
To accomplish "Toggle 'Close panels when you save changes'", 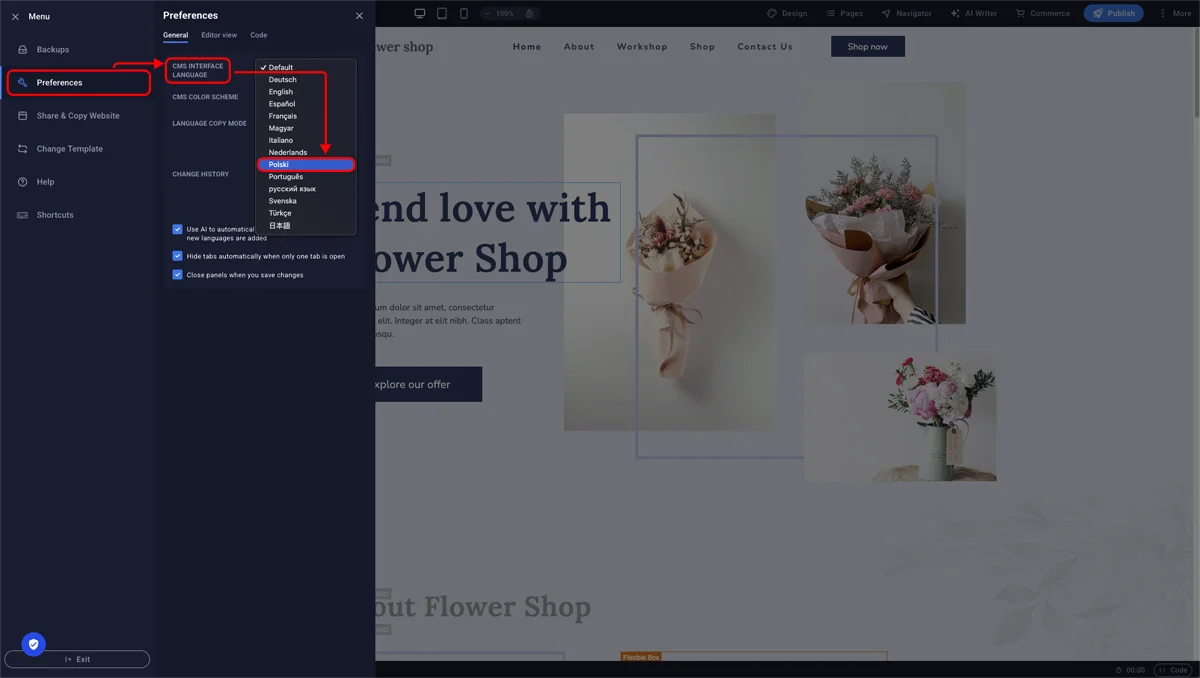I will pos(178,274).
